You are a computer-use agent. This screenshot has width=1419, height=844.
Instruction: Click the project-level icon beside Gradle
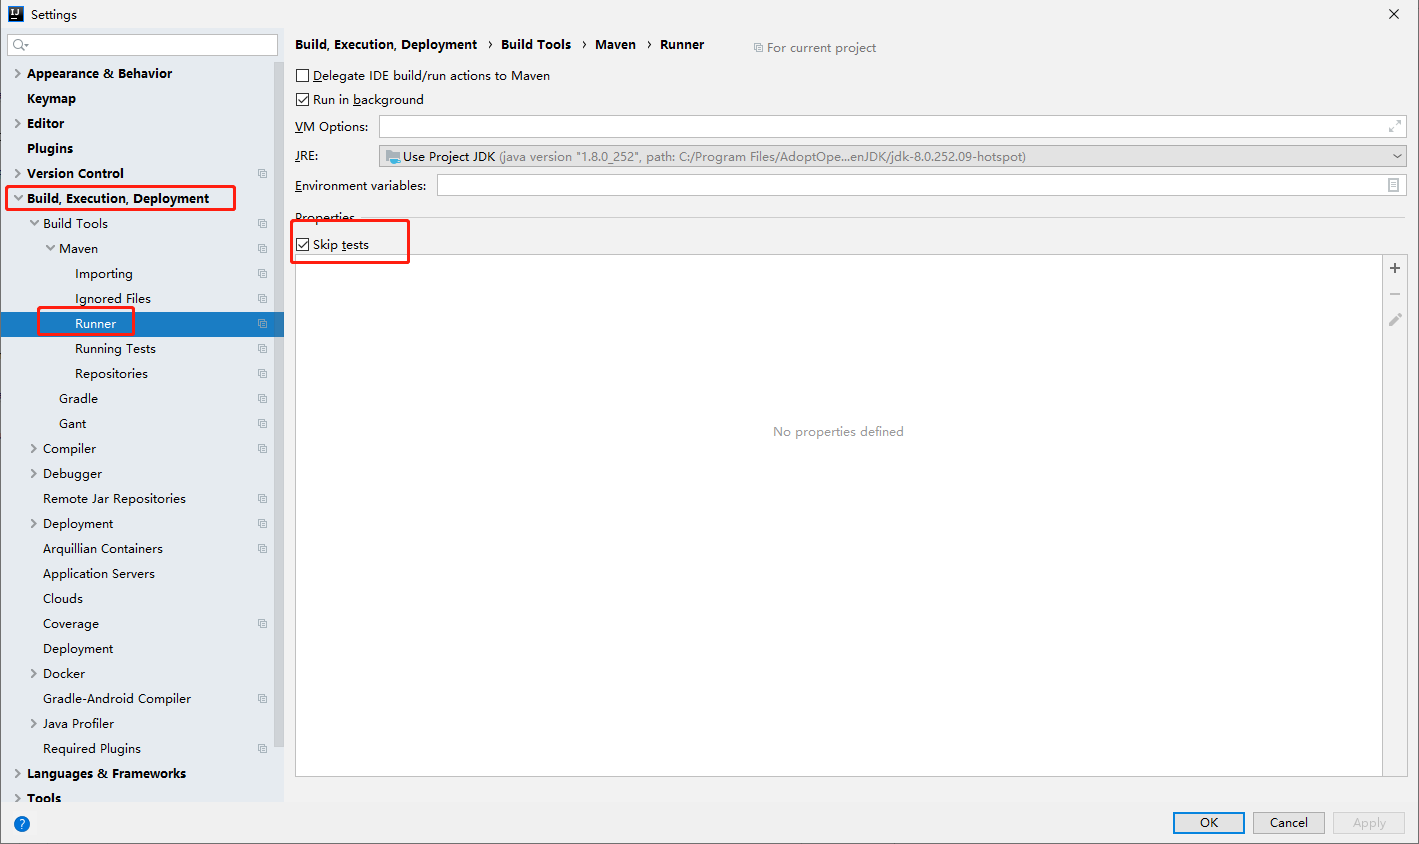click(x=263, y=399)
